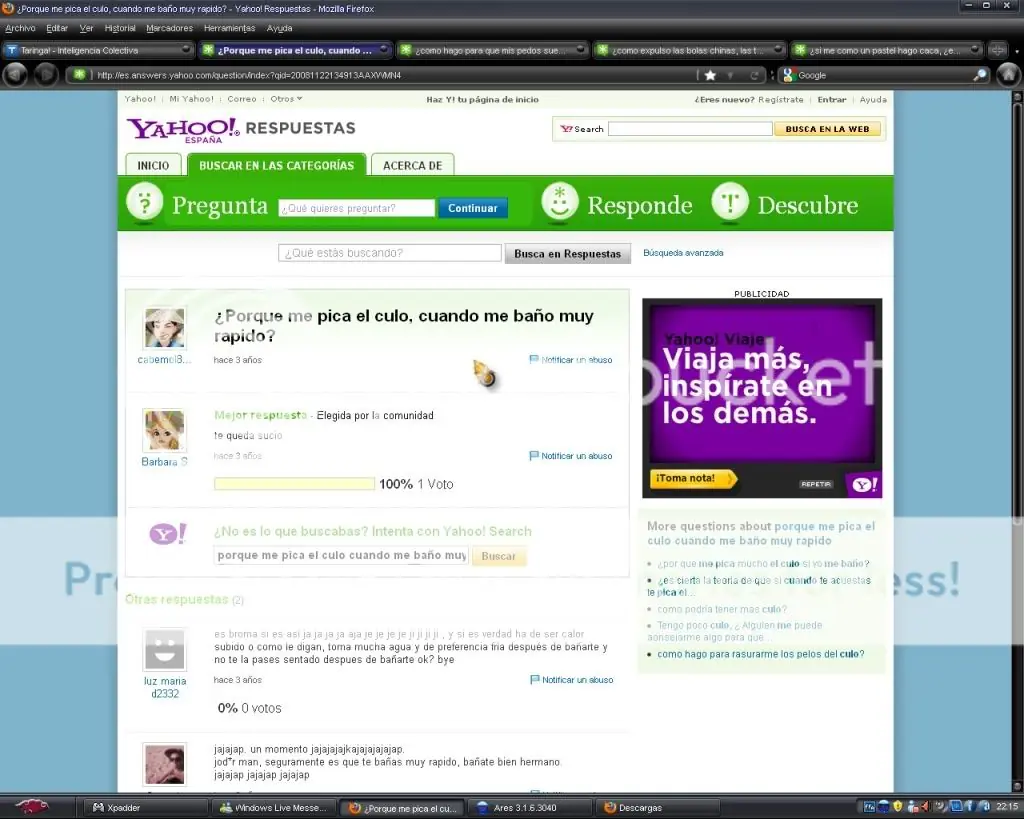Click the ¿Qué estás buscando? search field

(x=390, y=253)
